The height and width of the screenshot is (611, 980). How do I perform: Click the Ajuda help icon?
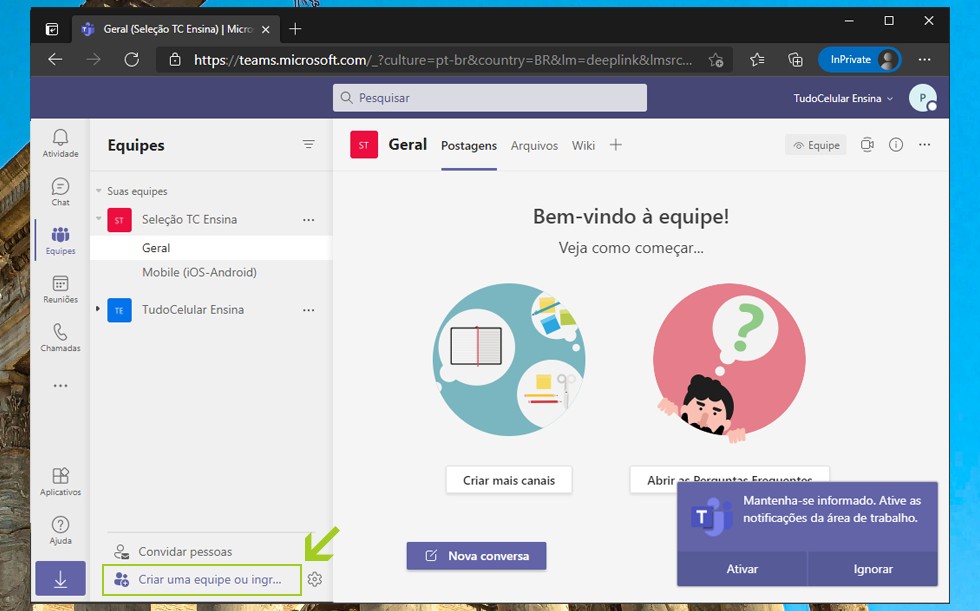[x=60, y=529]
